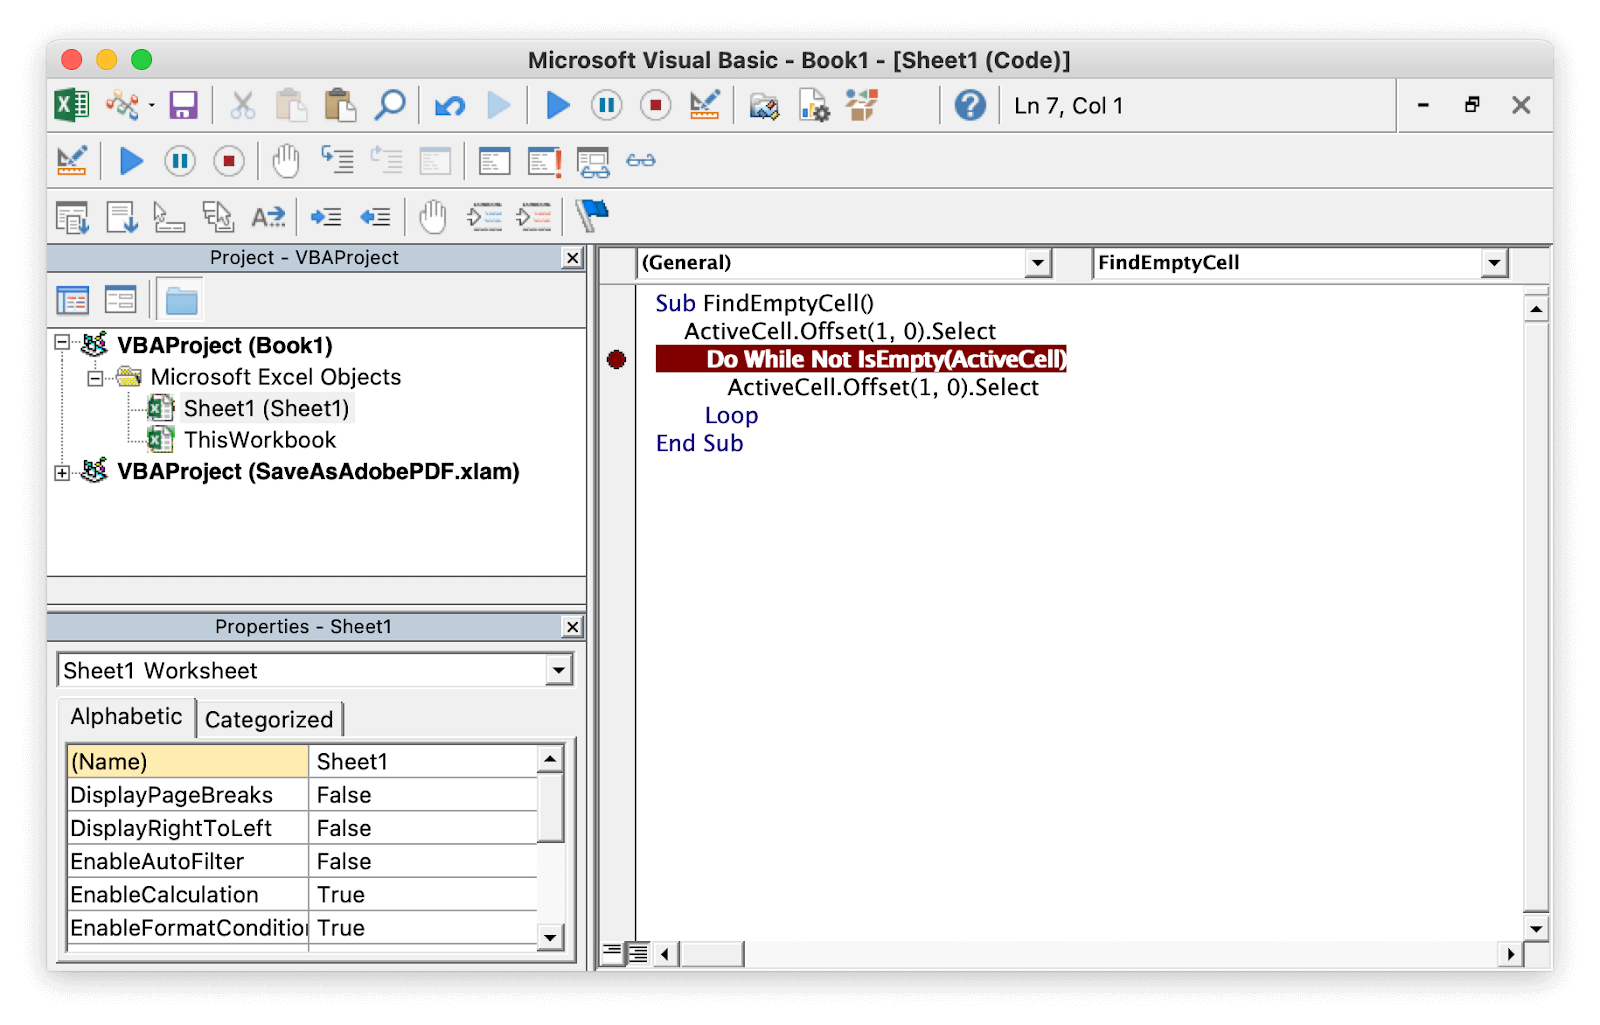
Task: Expand the VBAProject (SaveAsAdobePDF.xlam) node
Action: (x=62, y=473)
